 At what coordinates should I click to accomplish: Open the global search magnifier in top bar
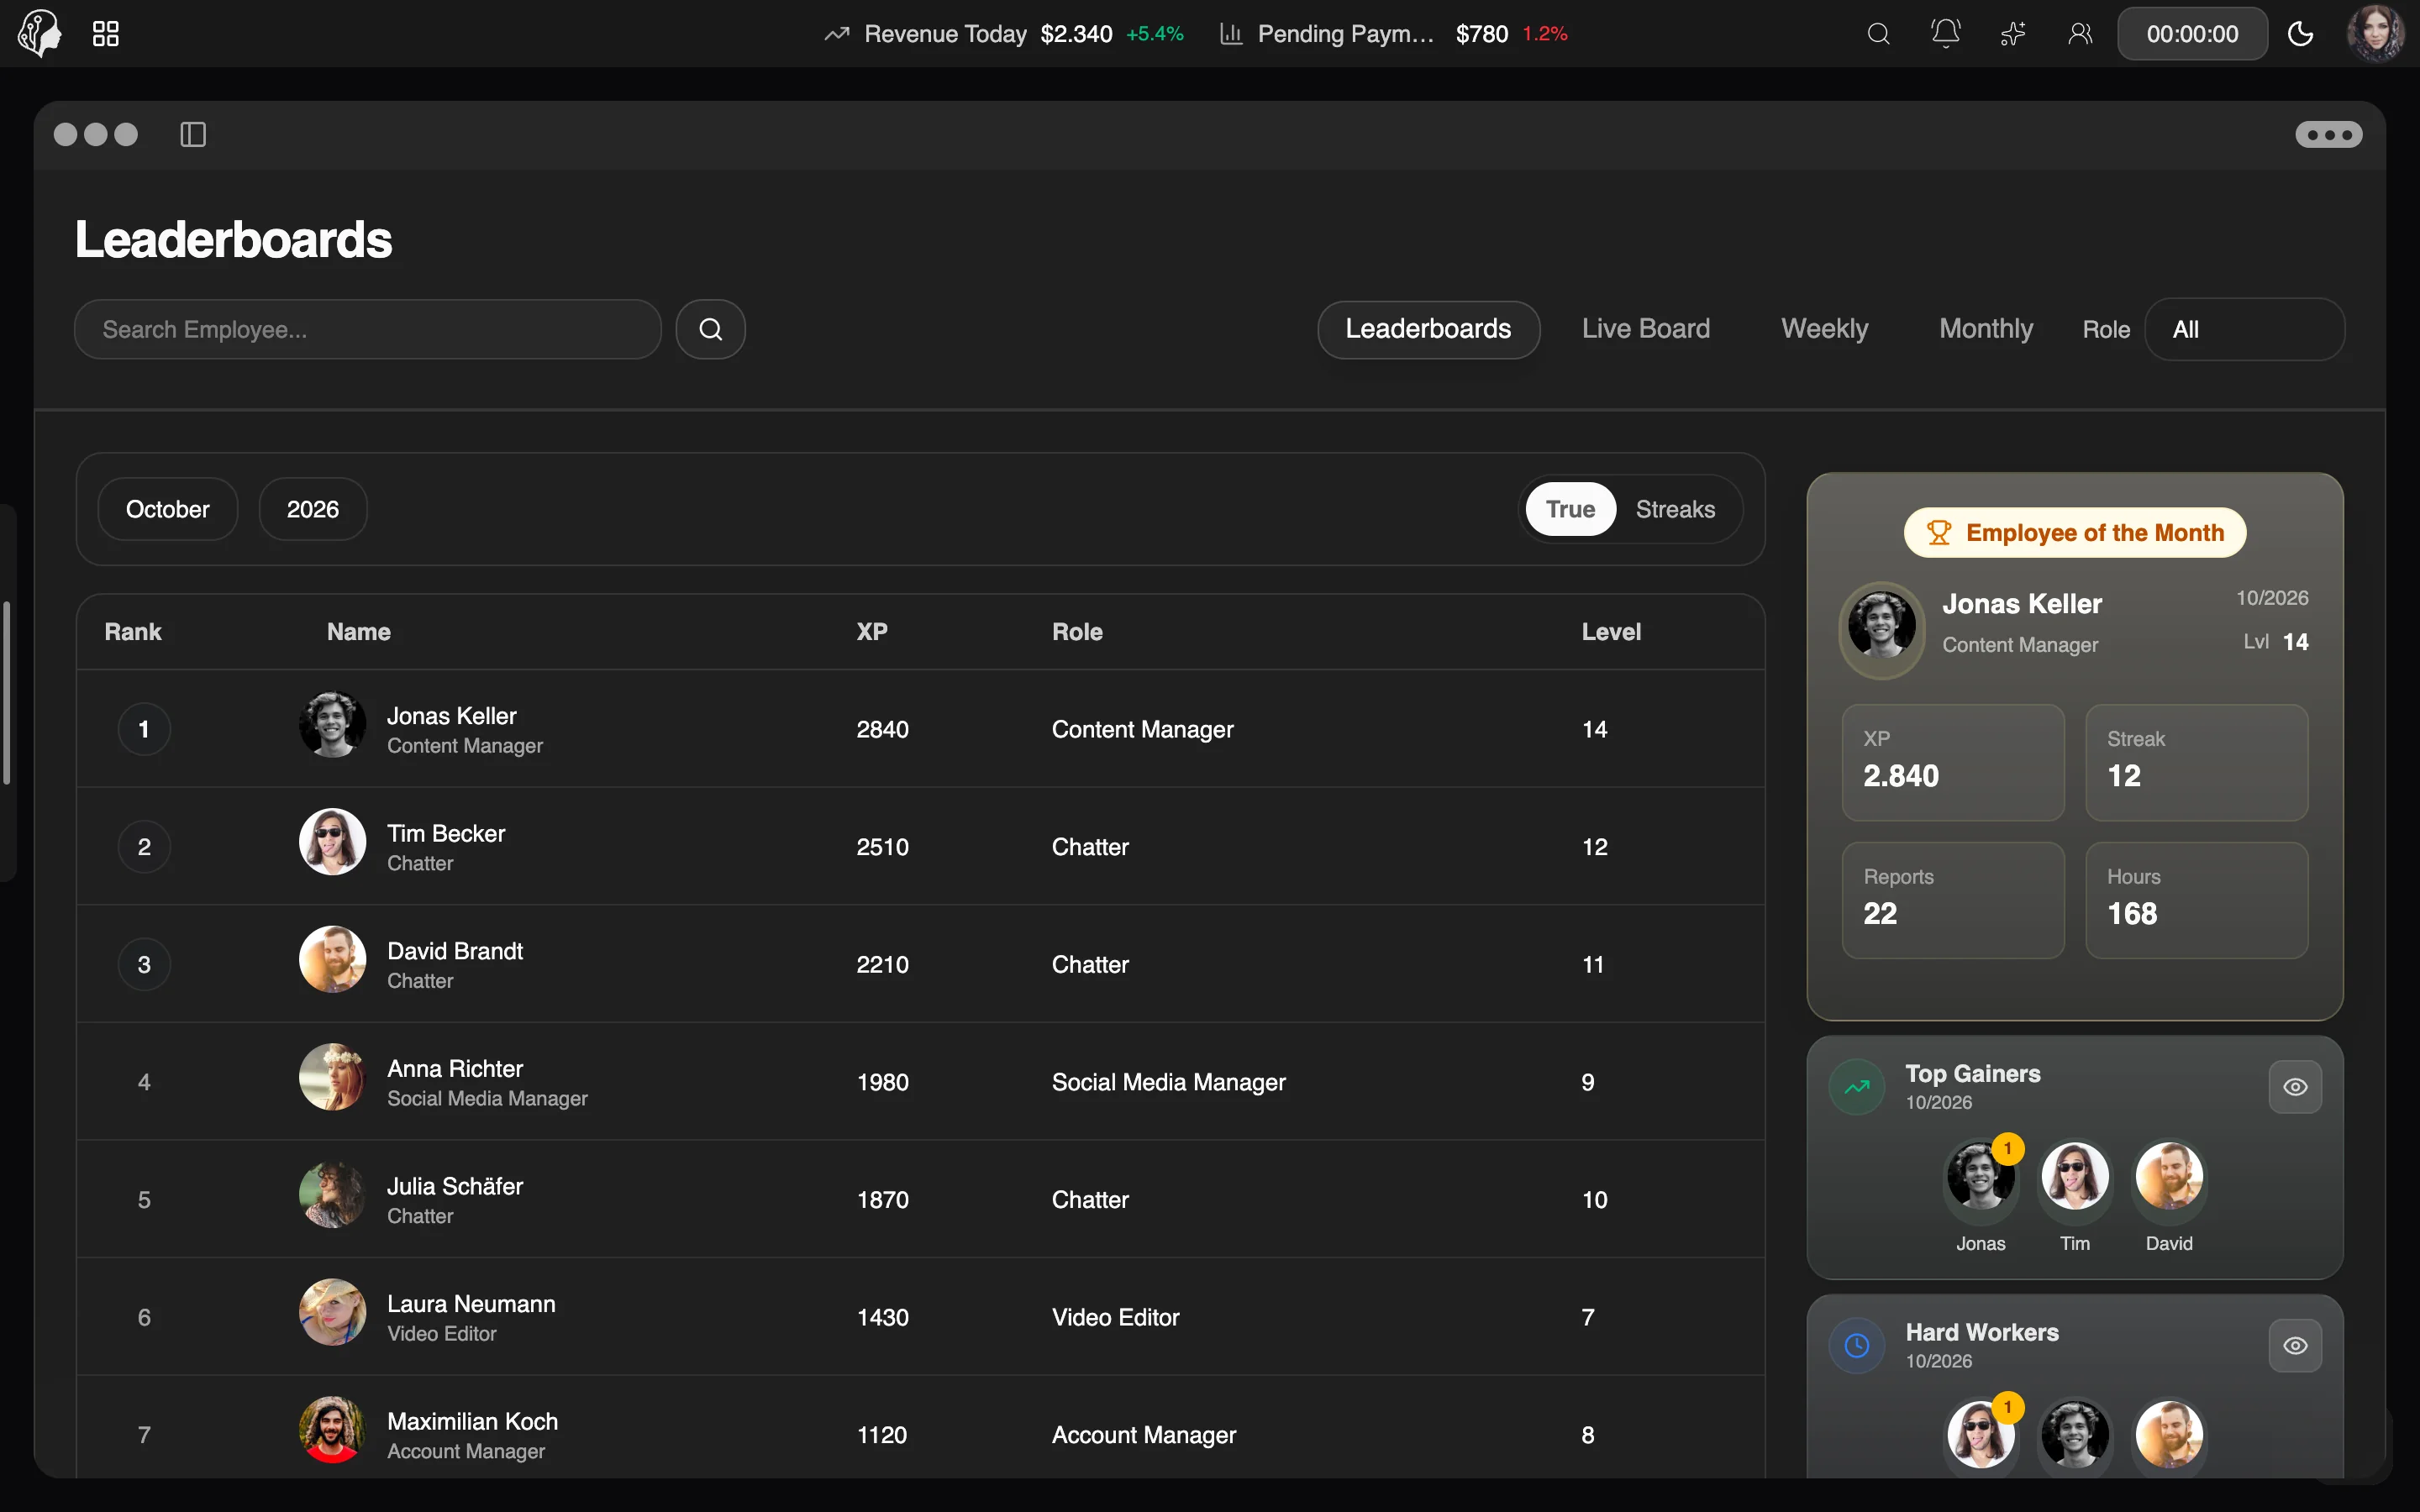pos(1878,34)
